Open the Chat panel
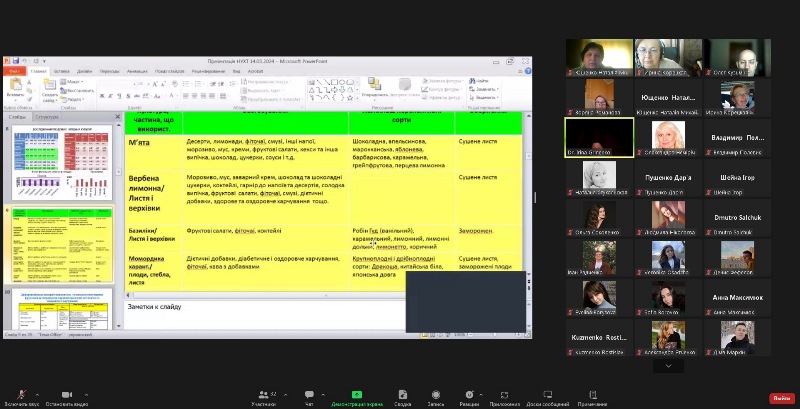Image resolution: width=800 pixels, height=409 pixels. tap(309, 395)
